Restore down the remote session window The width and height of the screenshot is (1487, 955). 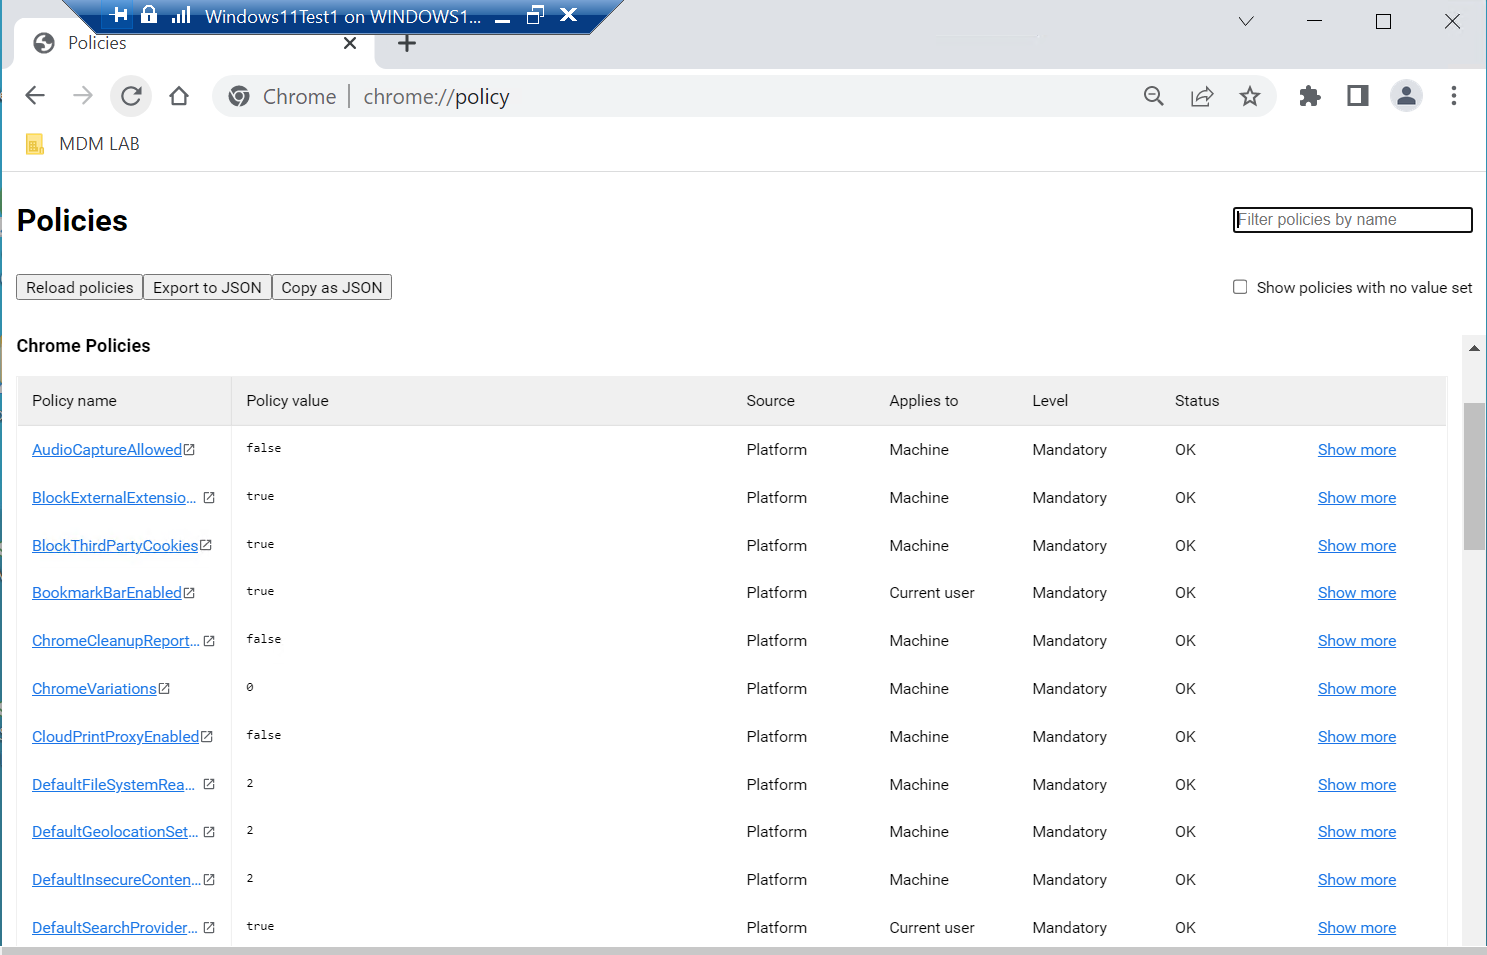535,15
